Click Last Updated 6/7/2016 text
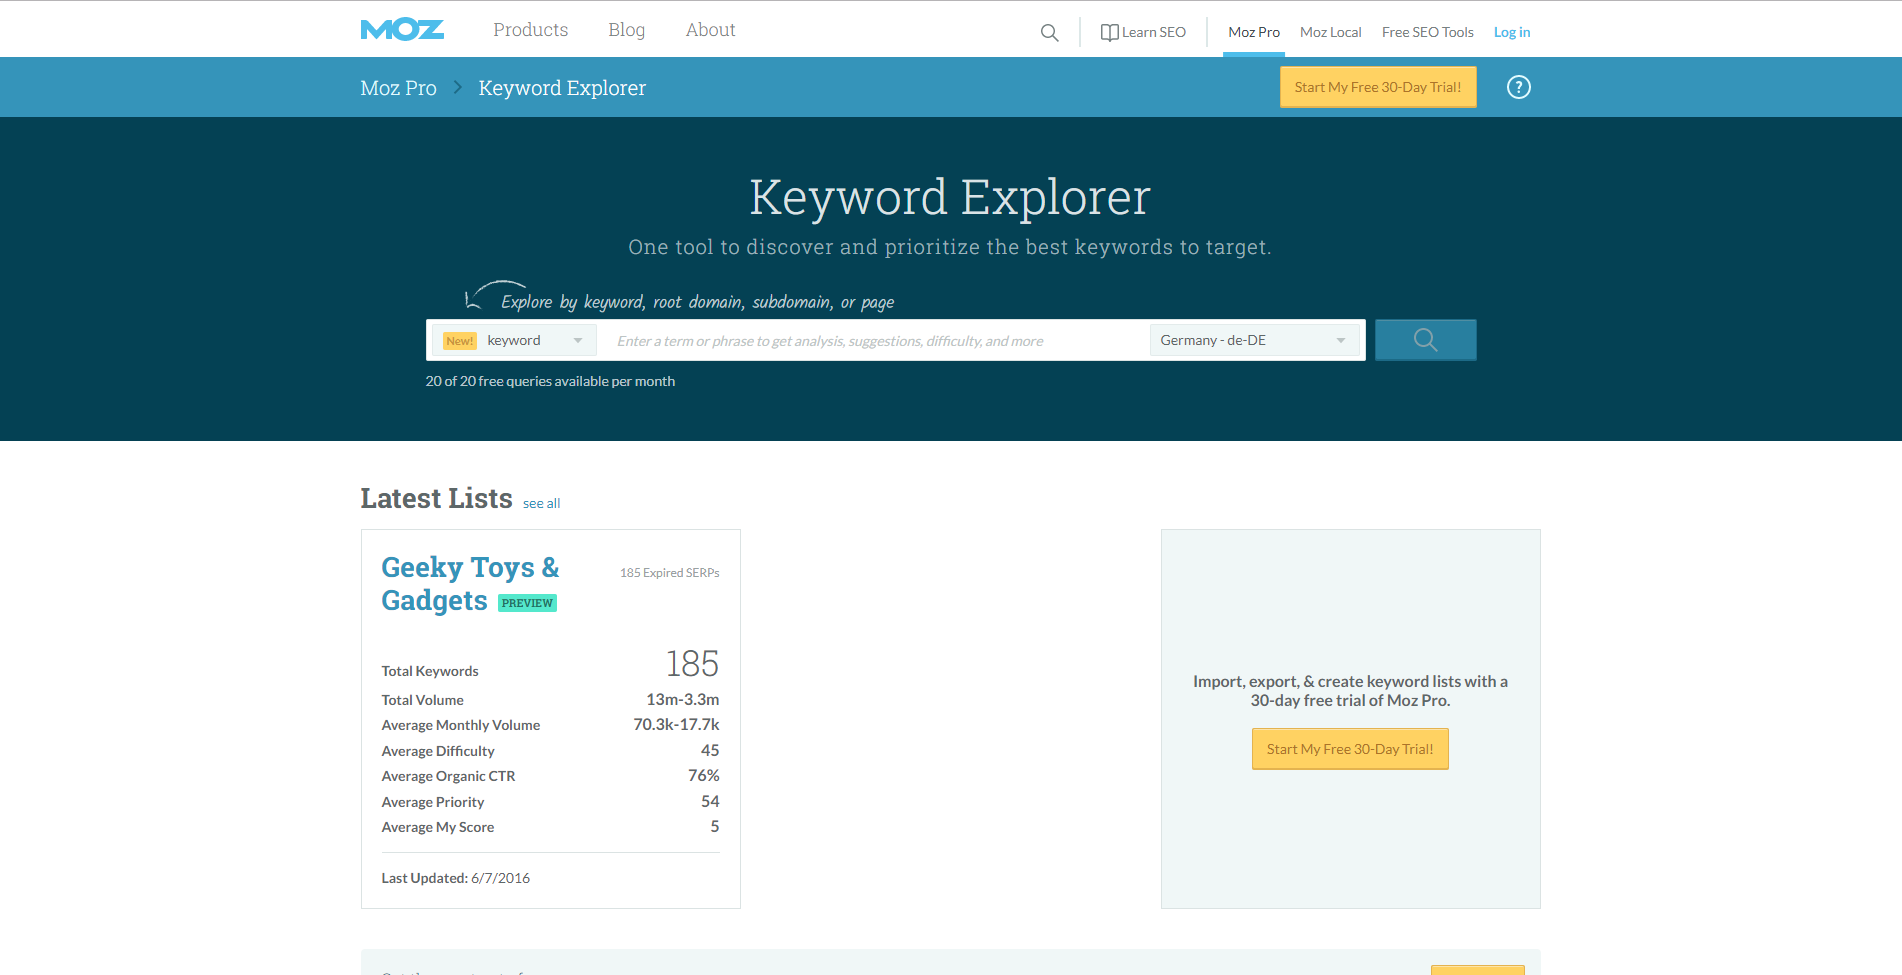 pyautogui.click(x=455, y=878)
